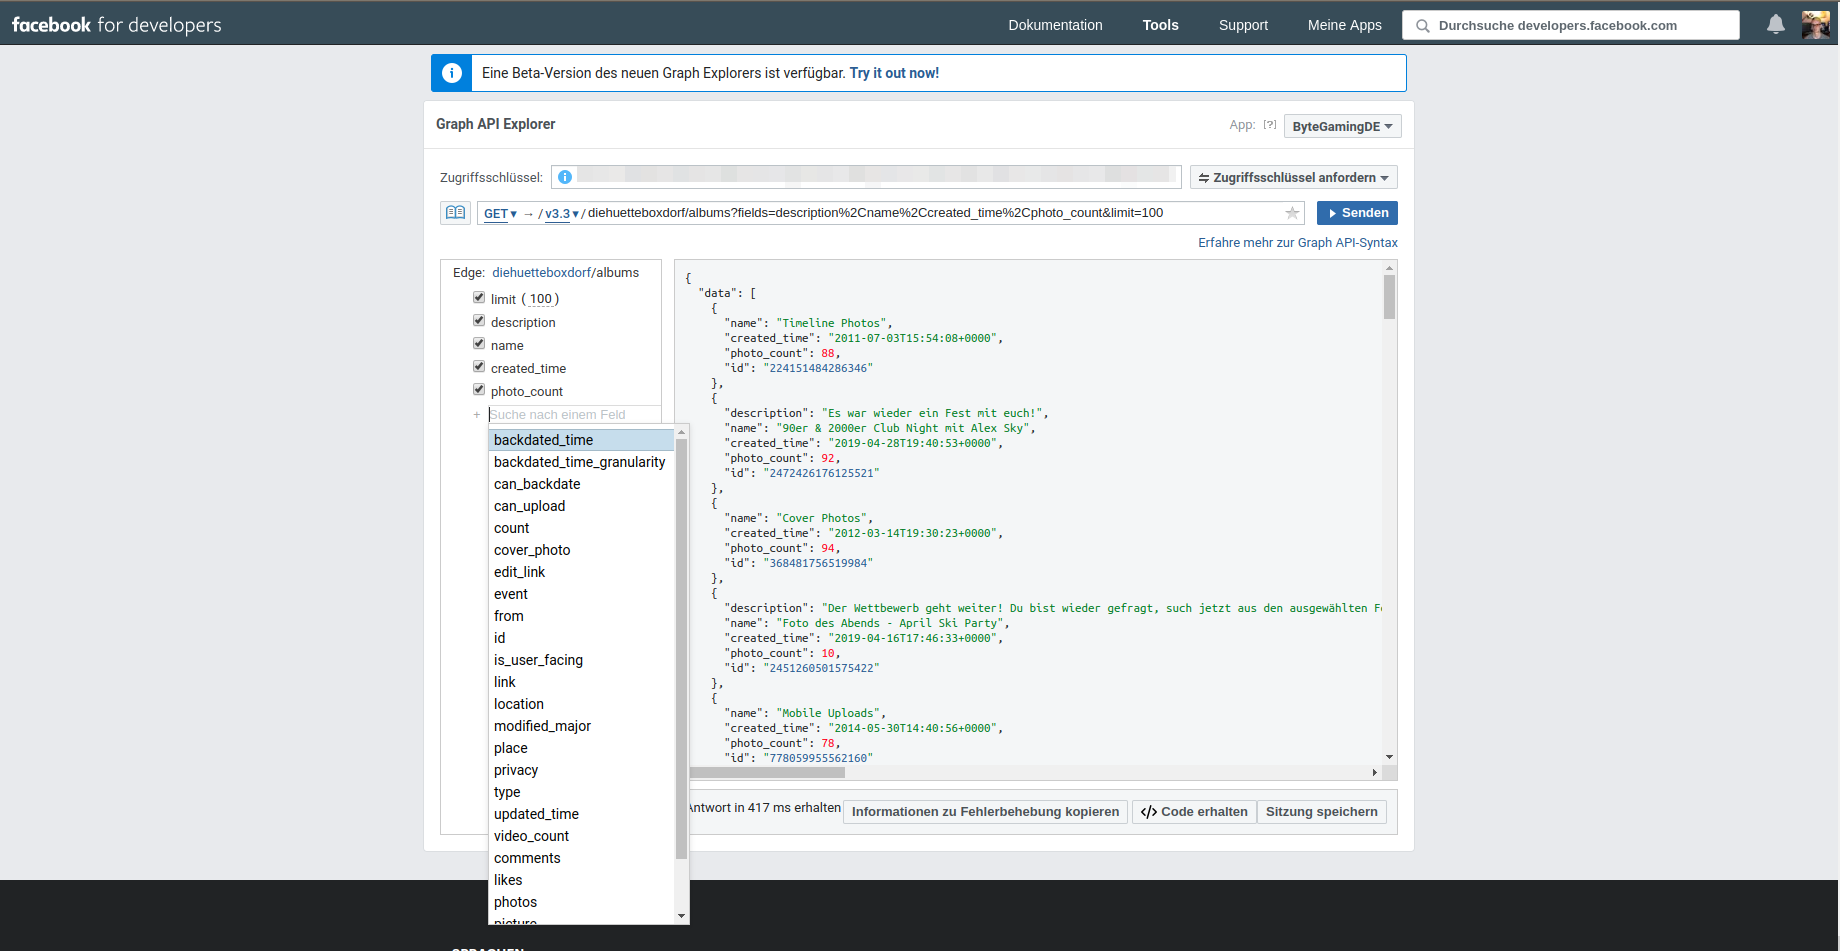
Task: Click the info icon beside Zugriffsschlüssel
Action: click(x=564, y=176)
